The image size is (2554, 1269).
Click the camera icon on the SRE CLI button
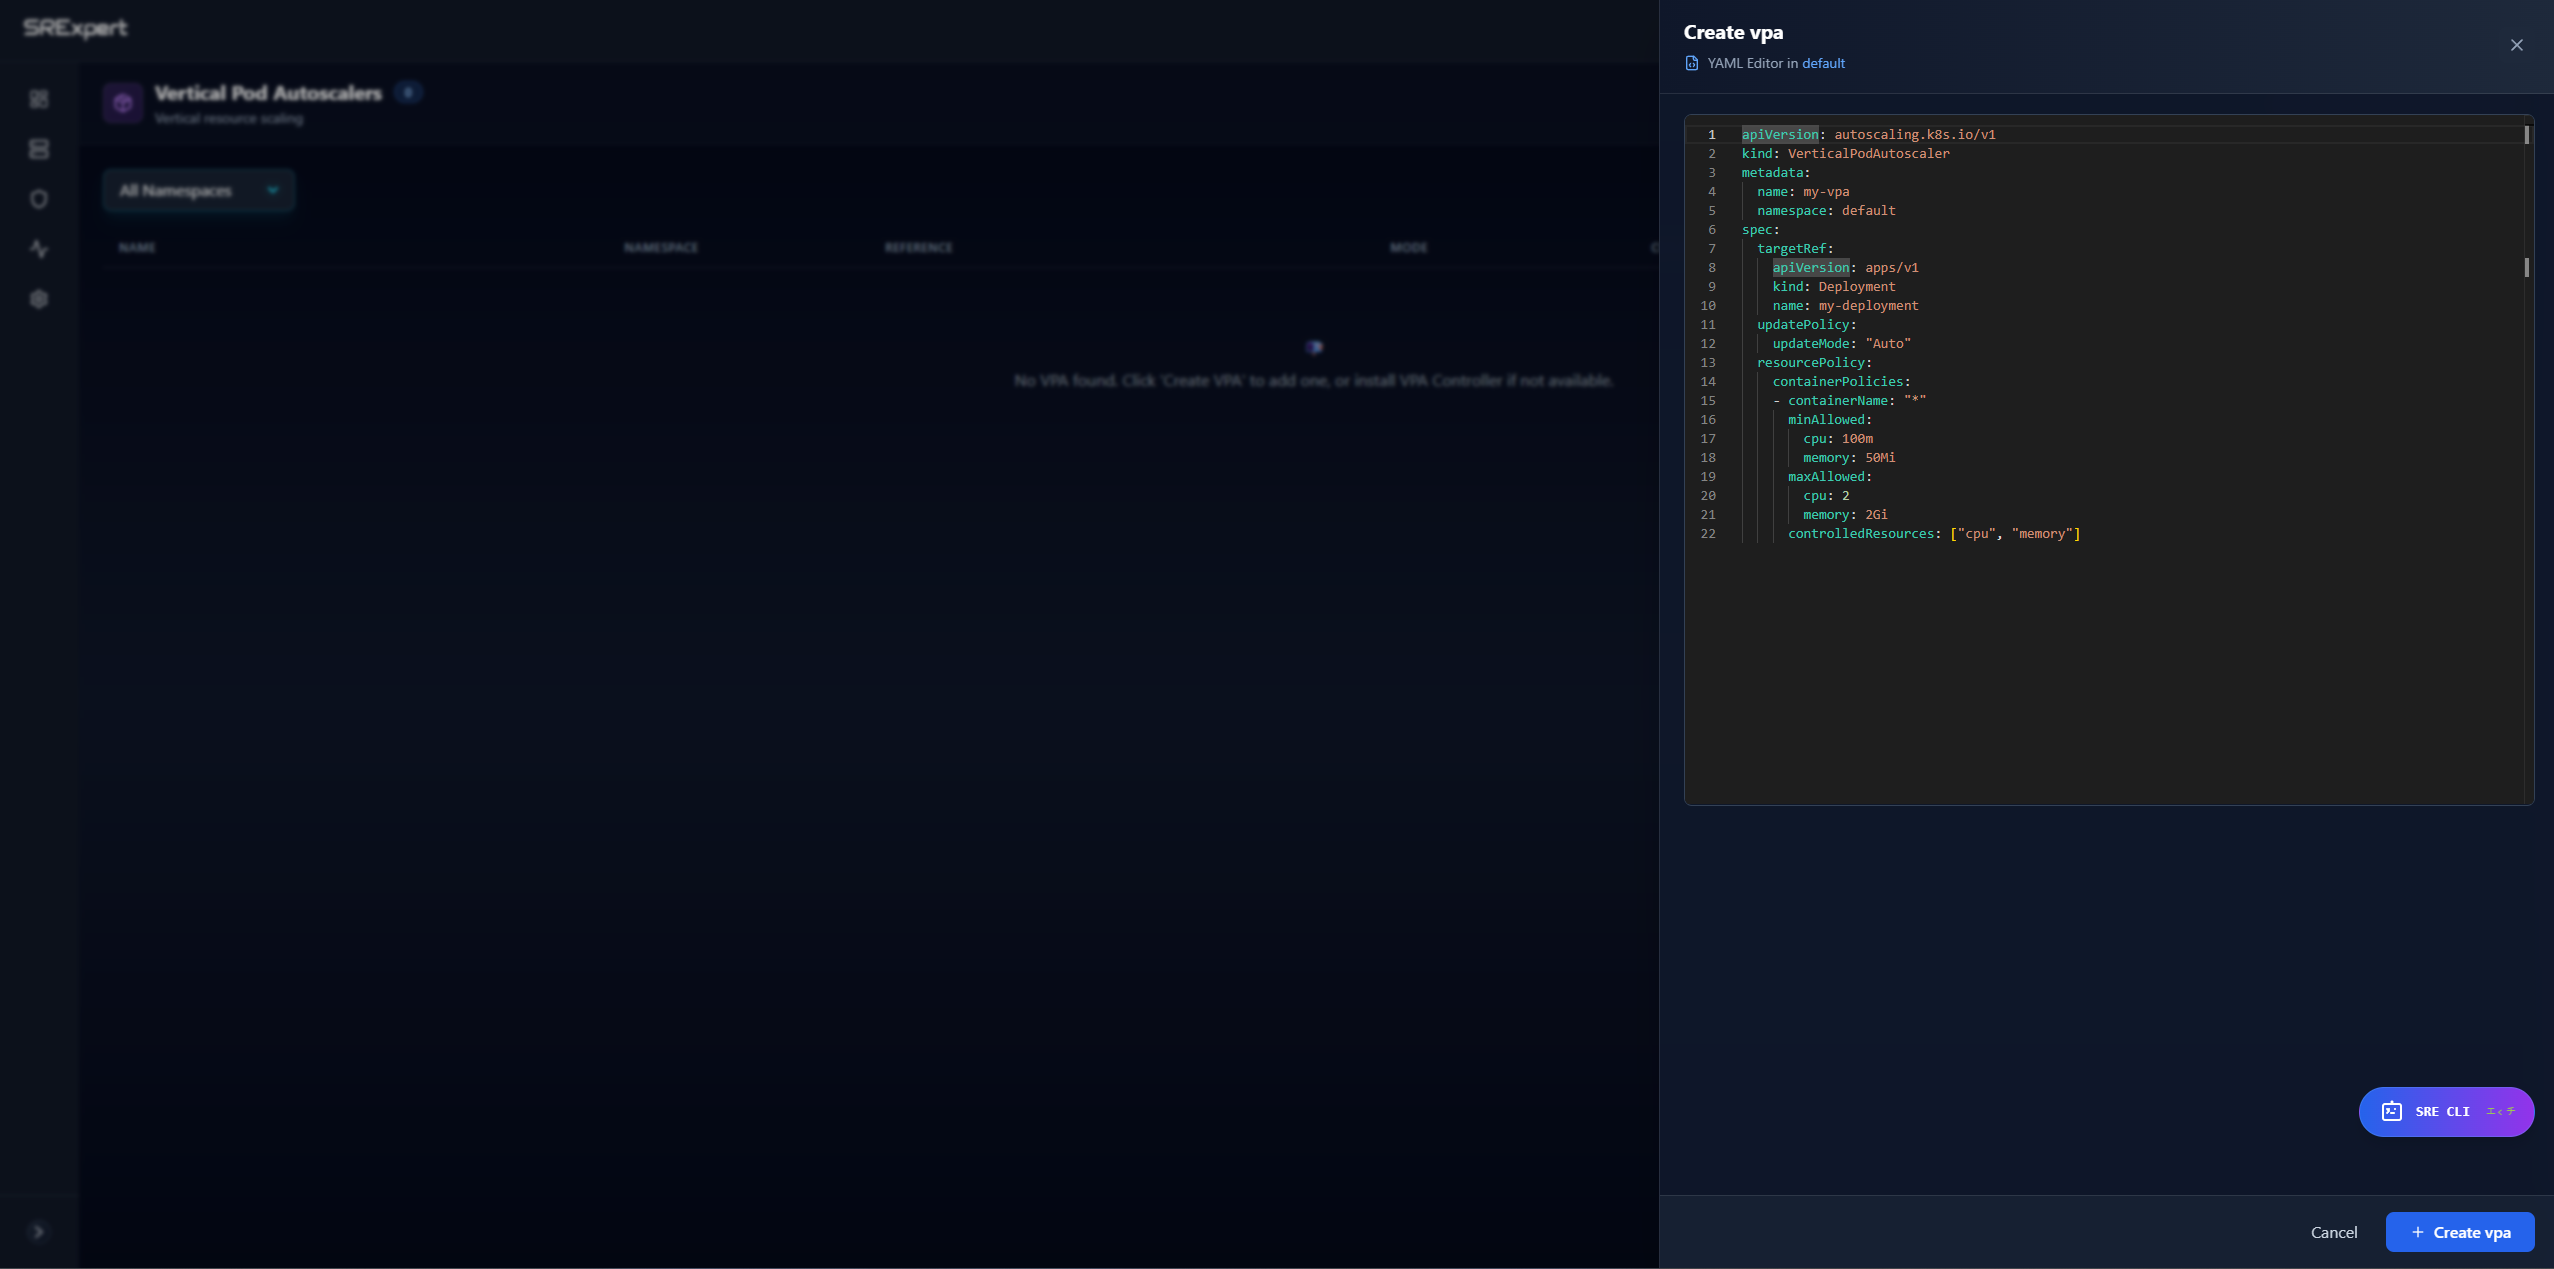coord(2392,1111)
